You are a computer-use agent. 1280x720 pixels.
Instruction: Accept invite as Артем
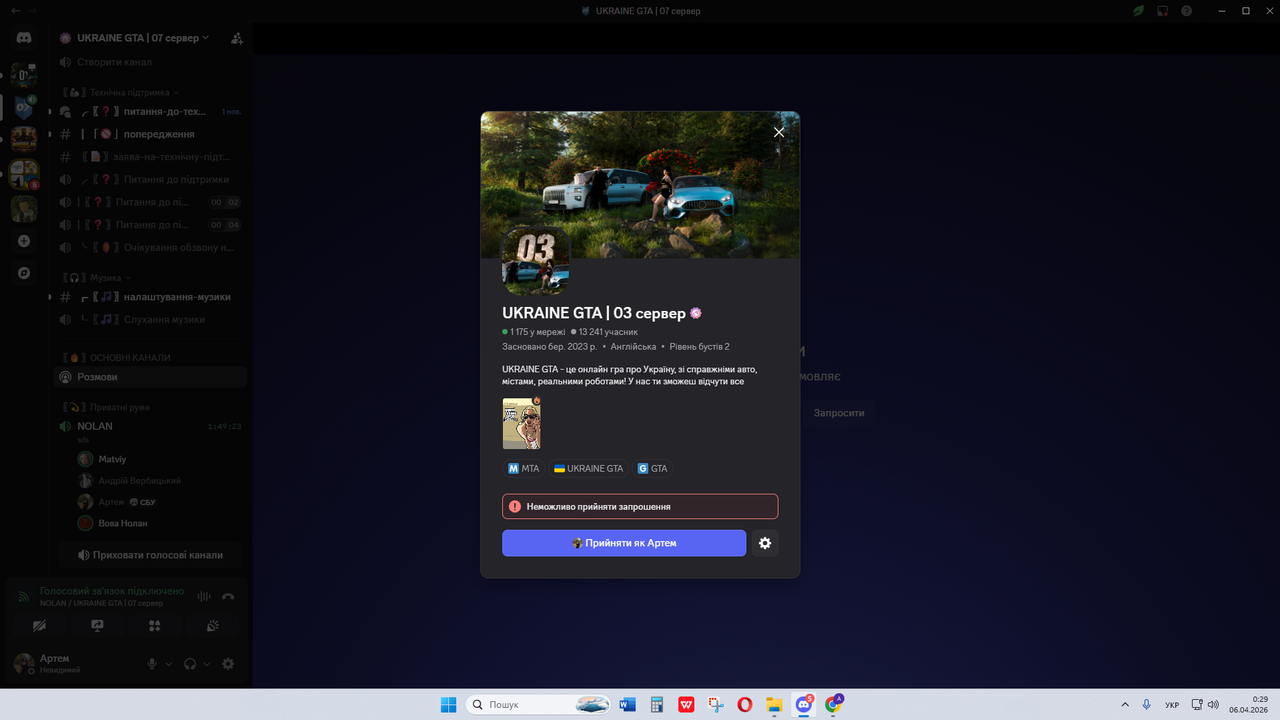[x=624, y=543]
